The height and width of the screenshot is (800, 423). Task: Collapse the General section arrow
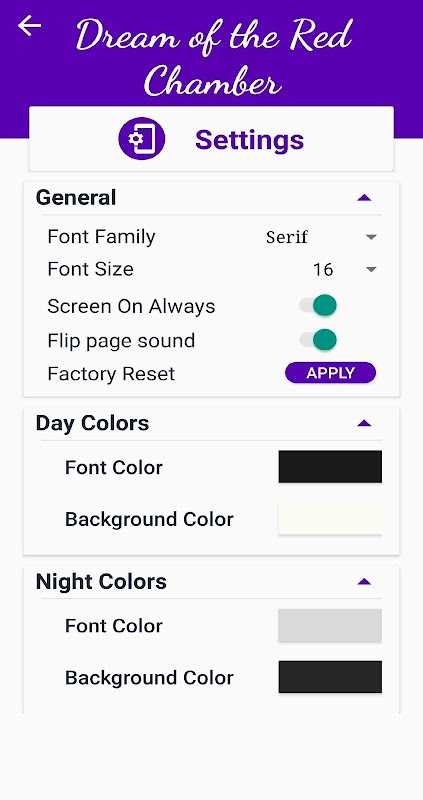click(364, 198)
